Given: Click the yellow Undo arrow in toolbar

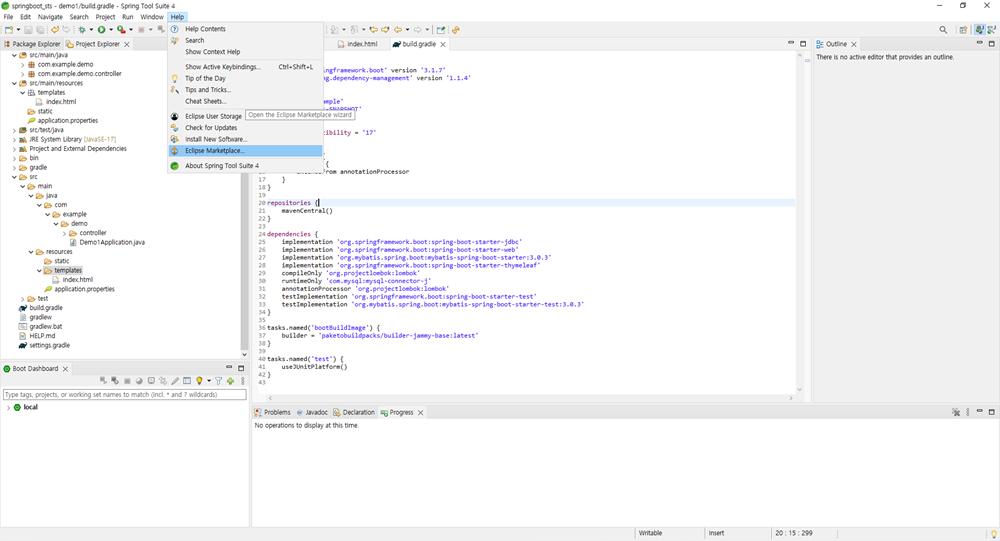Looking at the screenshot, I should click(x=55, y=29).
